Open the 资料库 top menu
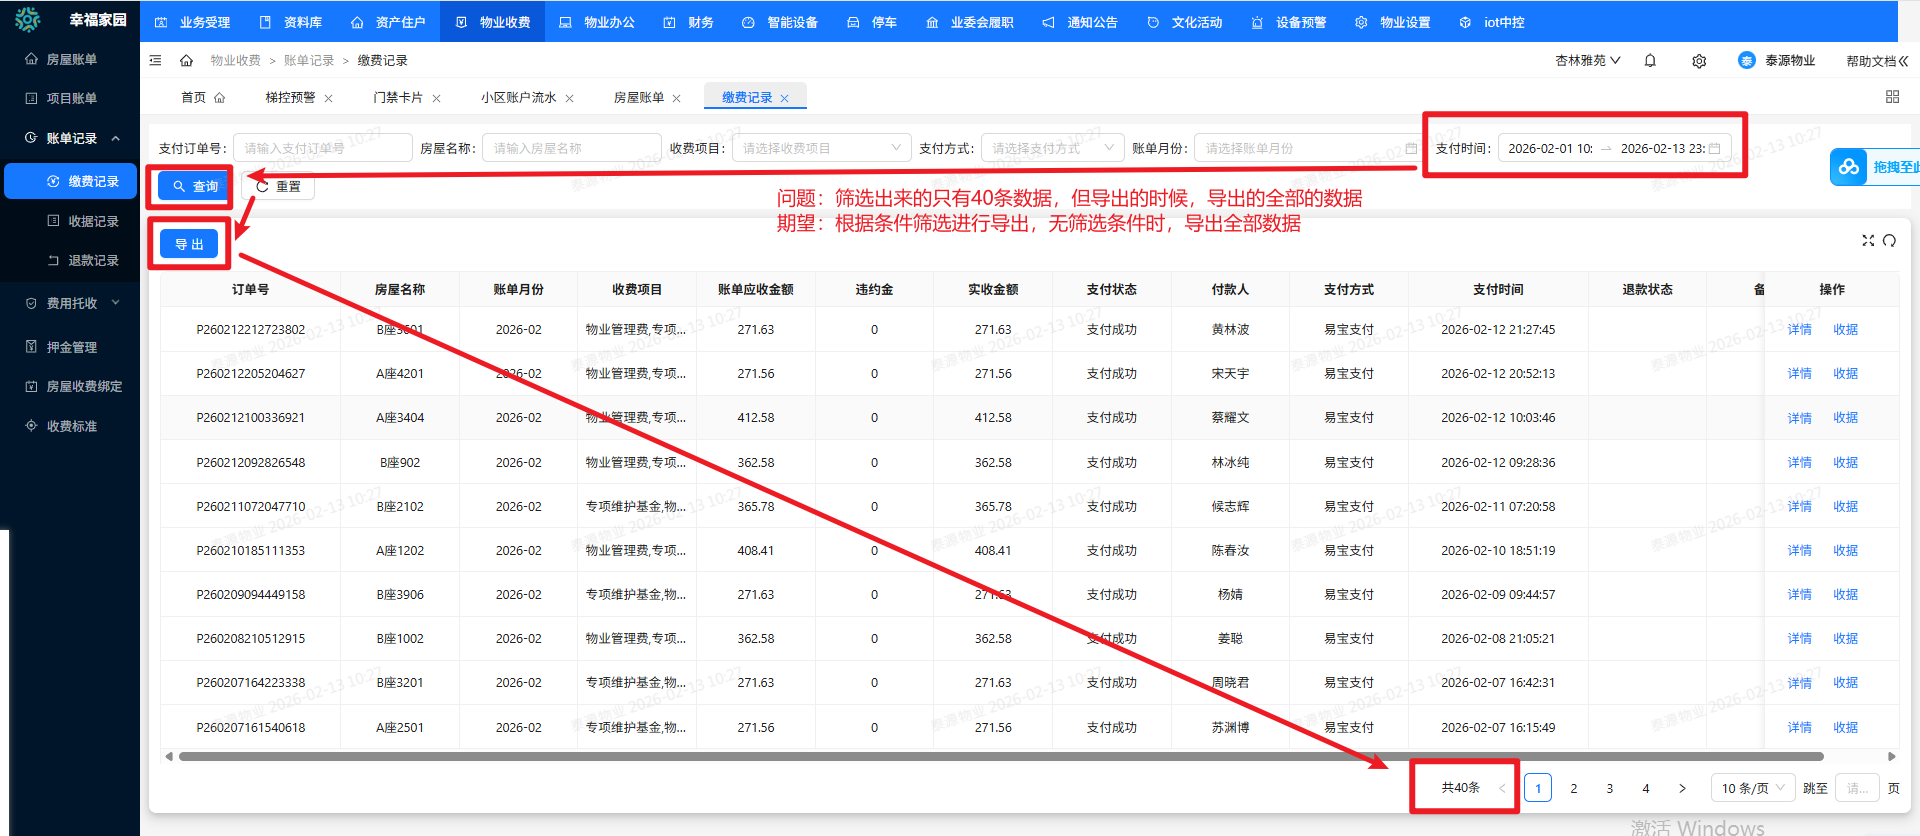This screenshot has width=1920, height=836. (291, 22)
